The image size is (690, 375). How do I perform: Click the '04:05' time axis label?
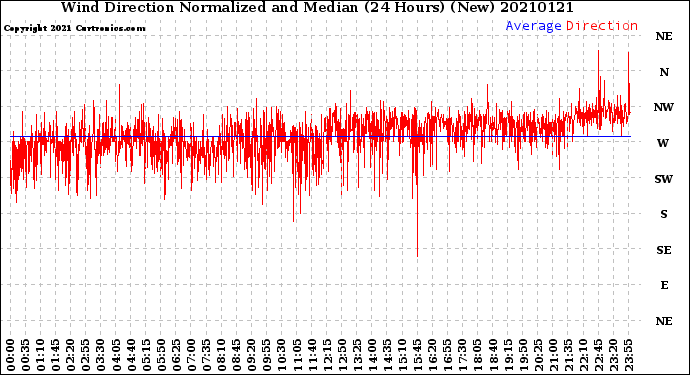pyautogui.click(x=116, y=356)
